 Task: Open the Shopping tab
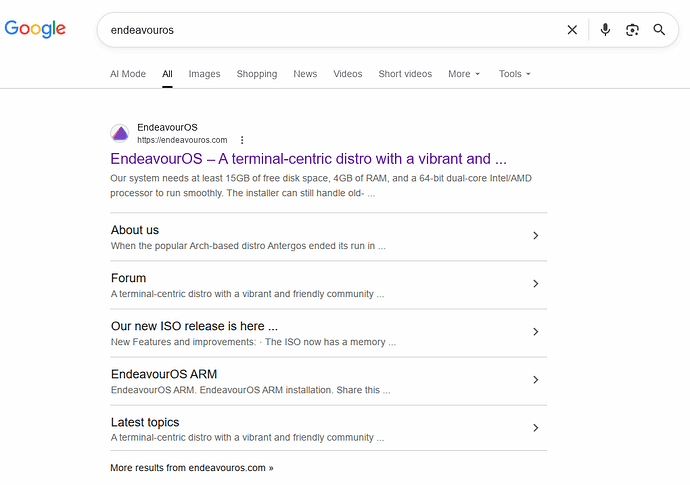[257, 74]
